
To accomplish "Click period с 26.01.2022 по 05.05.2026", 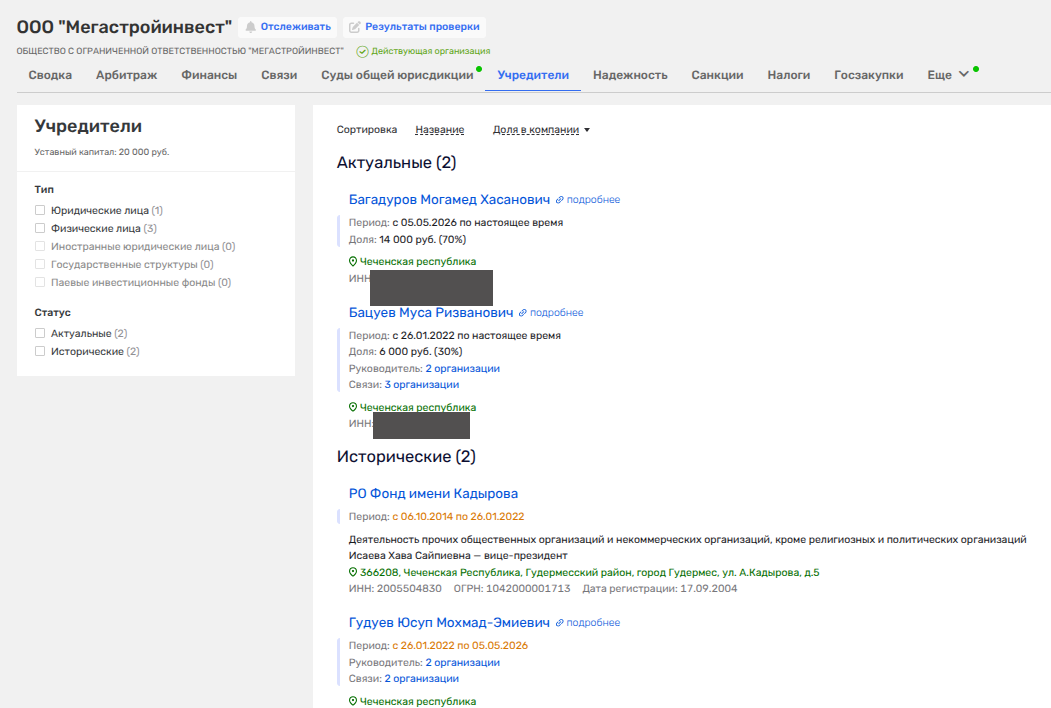I will click(x=460, y=646).
